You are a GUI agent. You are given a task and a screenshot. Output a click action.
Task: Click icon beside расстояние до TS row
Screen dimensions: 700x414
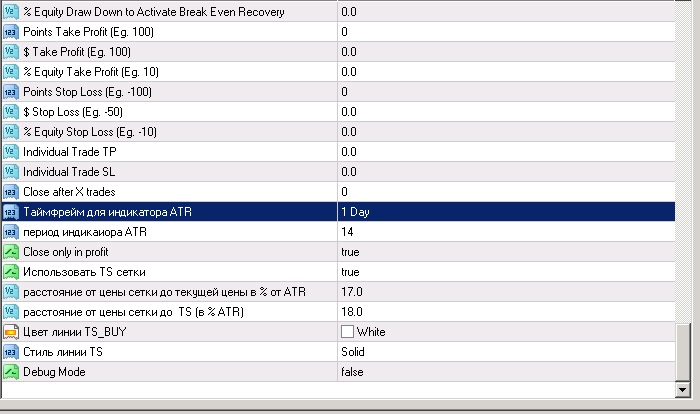[11, 312]
